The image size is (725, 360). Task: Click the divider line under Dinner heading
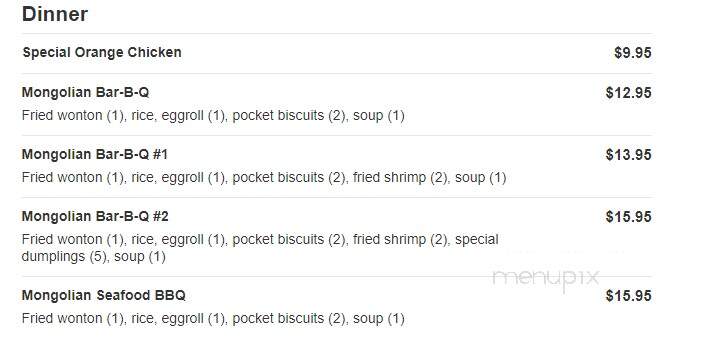(x=337, y=33)
